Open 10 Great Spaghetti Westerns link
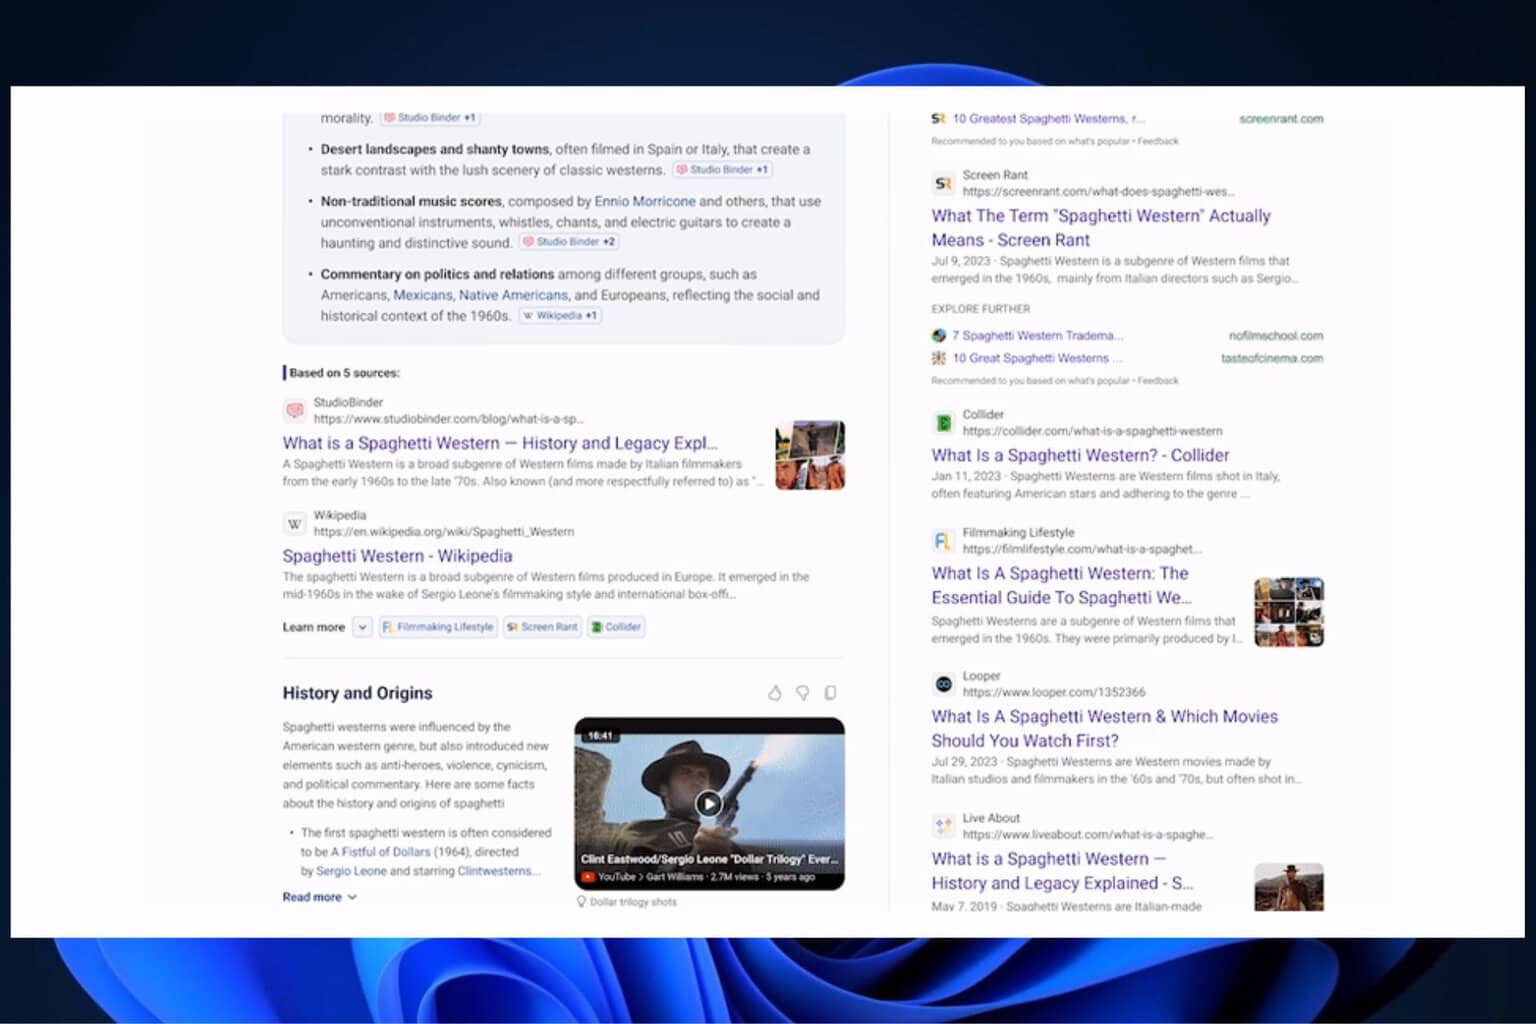1536x1024 pixels. (1037, 358)
